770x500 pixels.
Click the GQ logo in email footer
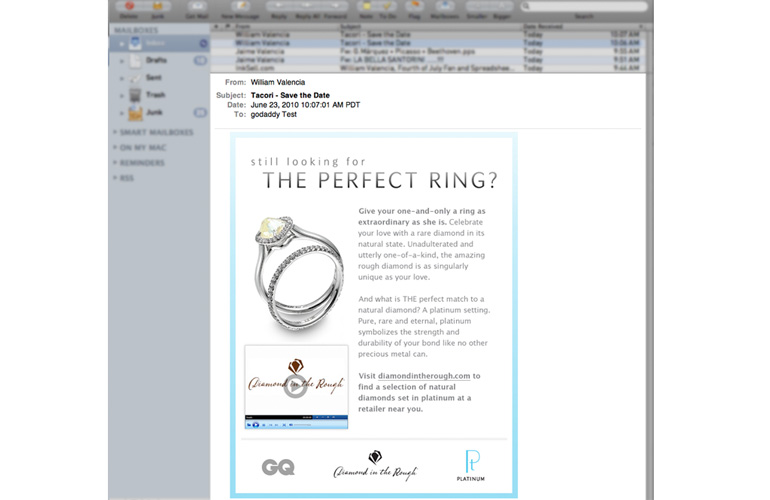click(x=278, y=467)
